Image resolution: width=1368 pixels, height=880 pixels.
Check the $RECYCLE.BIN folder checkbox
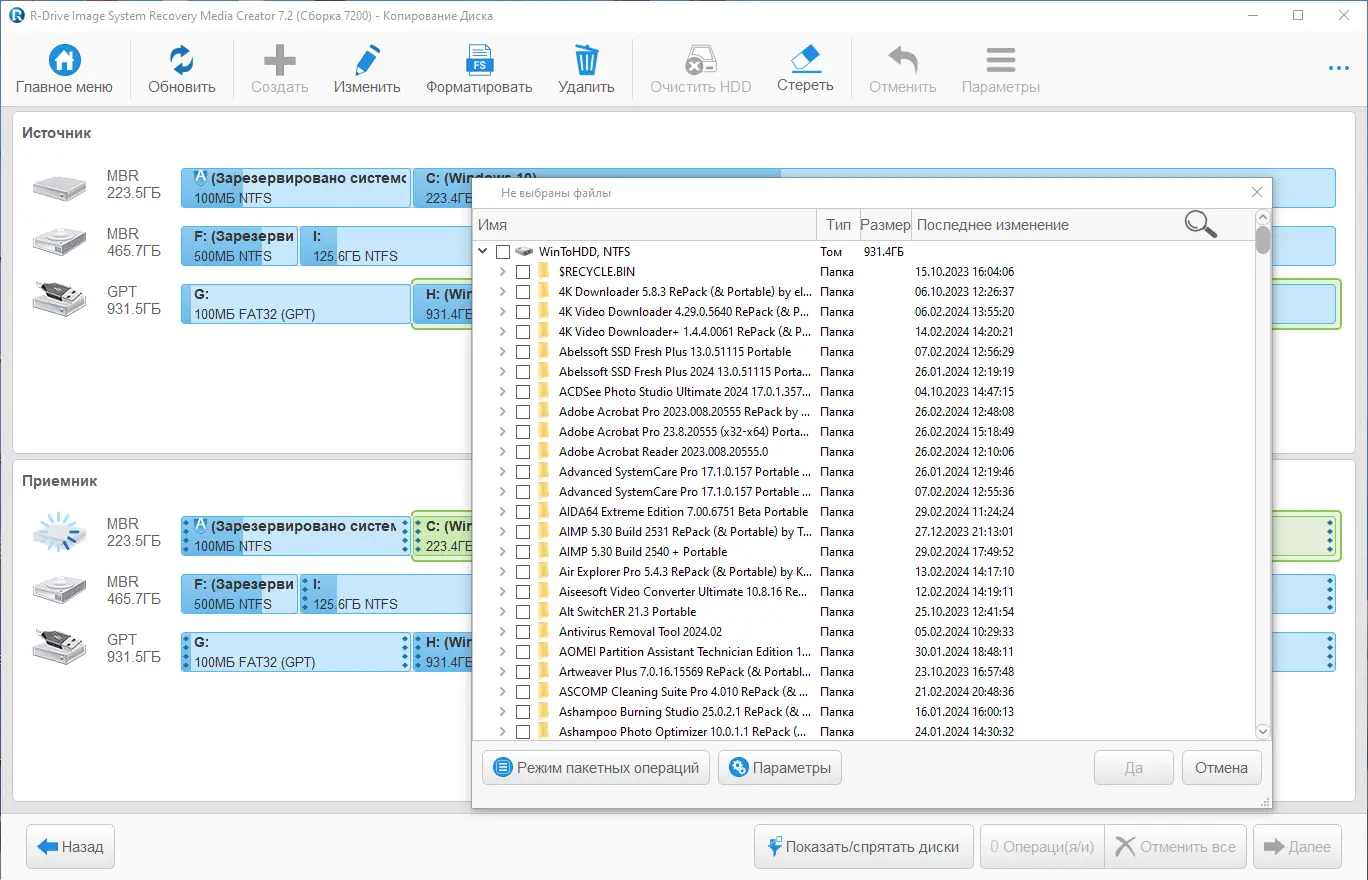(523, 272)
